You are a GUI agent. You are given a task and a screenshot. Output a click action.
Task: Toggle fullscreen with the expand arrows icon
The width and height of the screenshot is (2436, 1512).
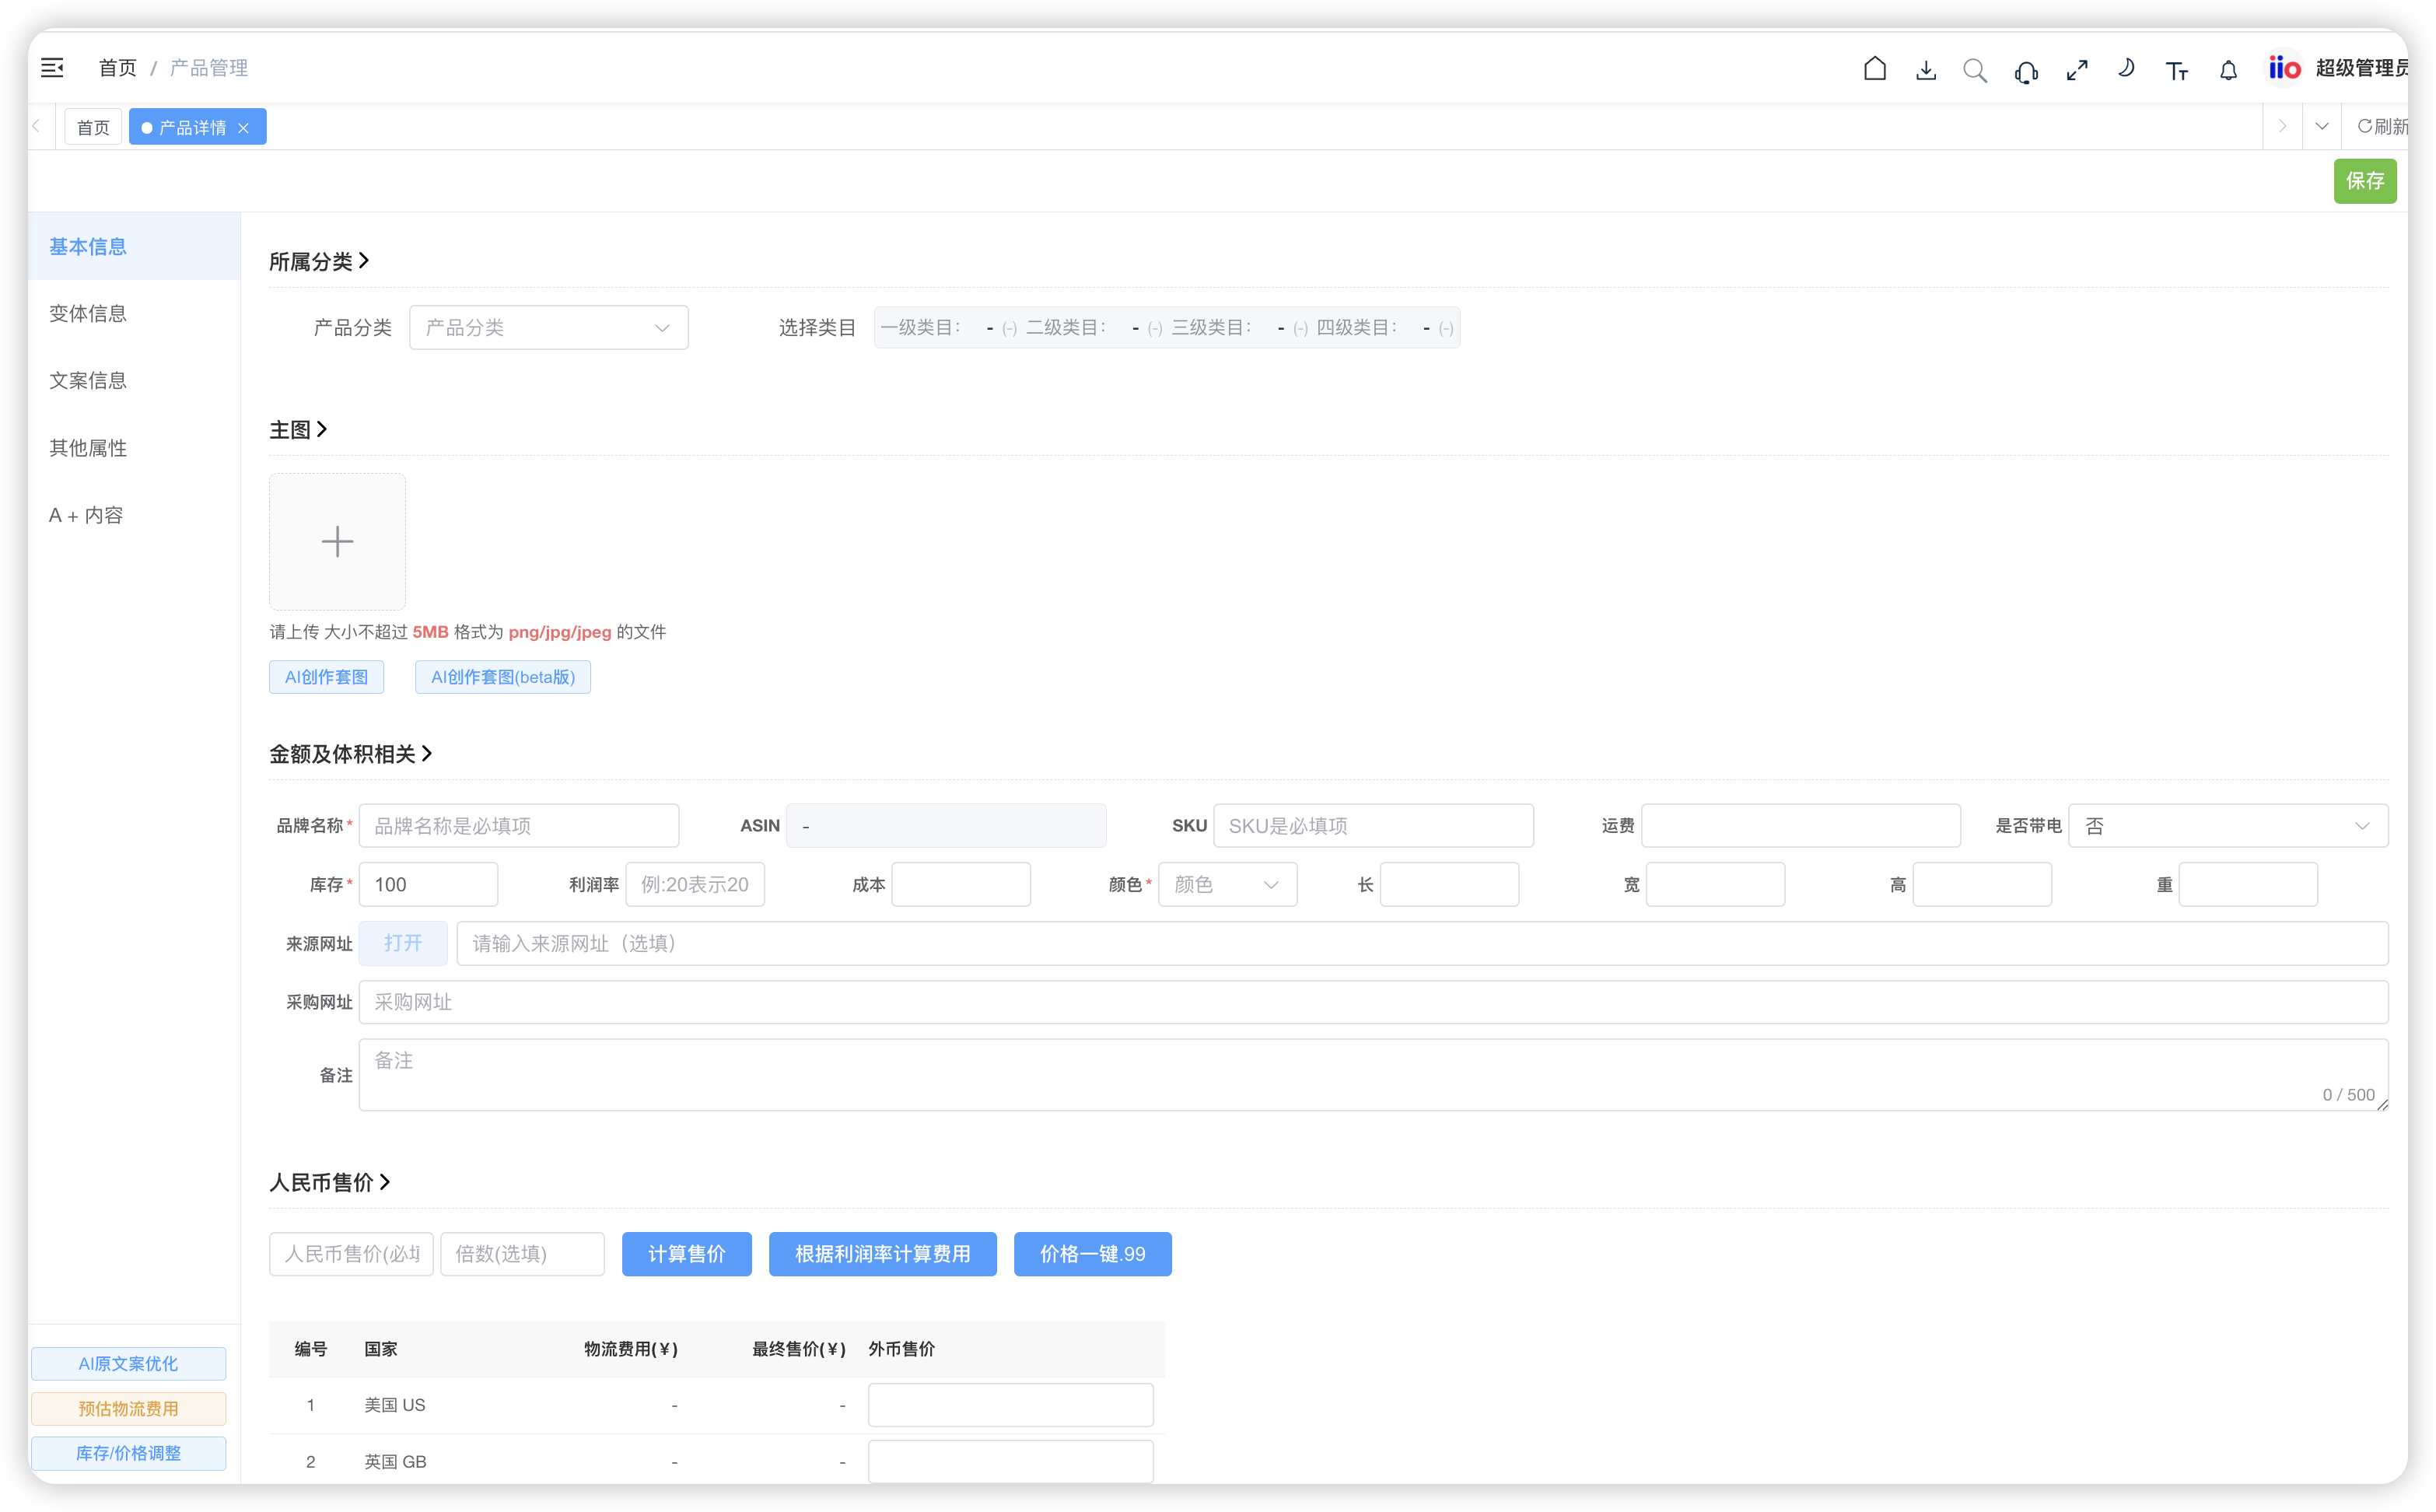click(x=2077, y=70)
